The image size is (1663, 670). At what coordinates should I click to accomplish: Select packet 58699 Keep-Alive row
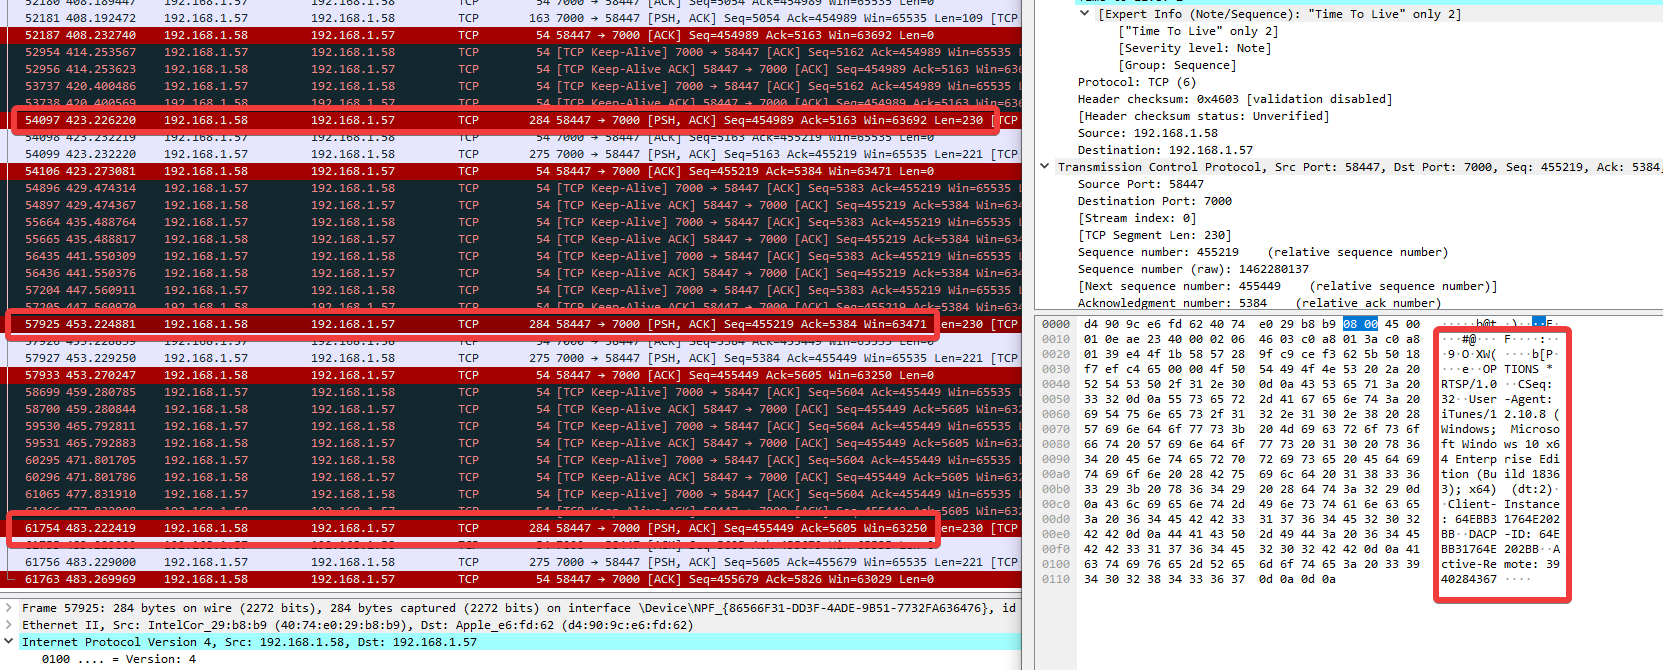pyautogui.click(x=511, y=392)
